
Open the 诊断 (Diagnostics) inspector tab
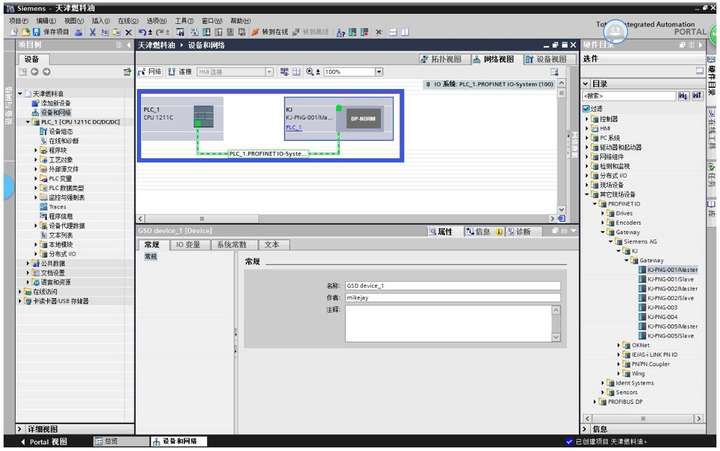(x=519, y=231)
